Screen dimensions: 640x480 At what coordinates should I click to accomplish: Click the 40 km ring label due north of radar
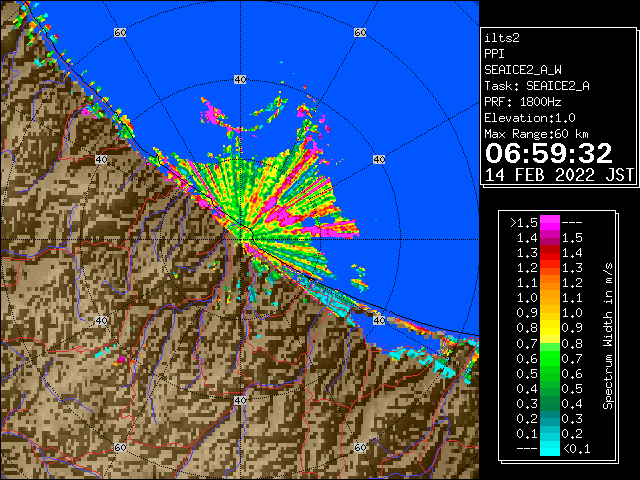pyautogui.click(x=240, y=80)
